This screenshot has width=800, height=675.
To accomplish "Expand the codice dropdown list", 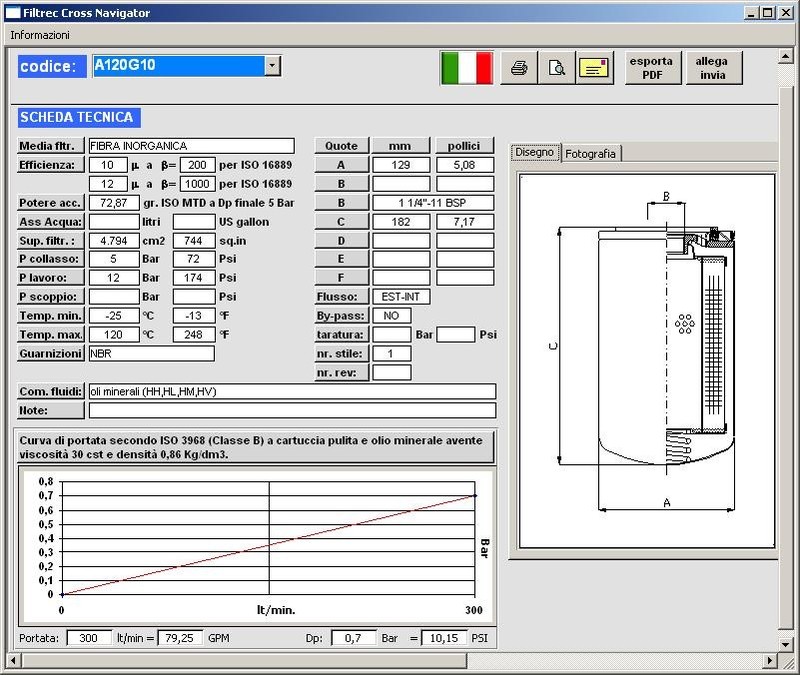I will coord(272,66).
